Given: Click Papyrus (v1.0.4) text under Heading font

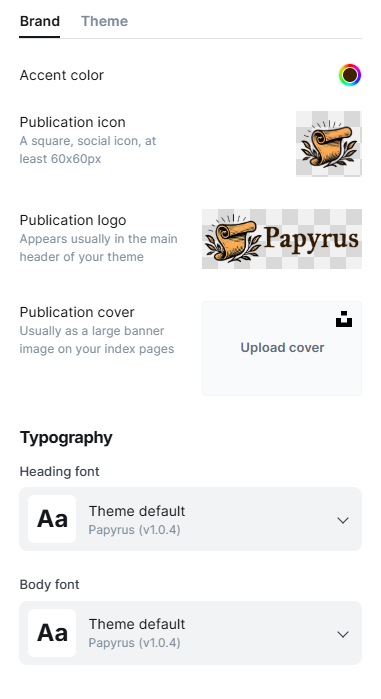Looking at the screenshot, I should click(x=134, y=530).
